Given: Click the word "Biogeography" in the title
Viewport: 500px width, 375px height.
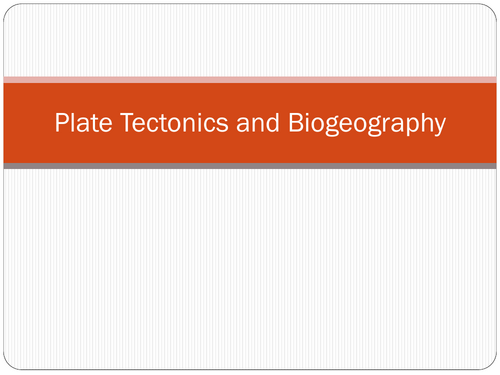Looking at the screenshot, I should pyautogui.click(x=367, y=124).
